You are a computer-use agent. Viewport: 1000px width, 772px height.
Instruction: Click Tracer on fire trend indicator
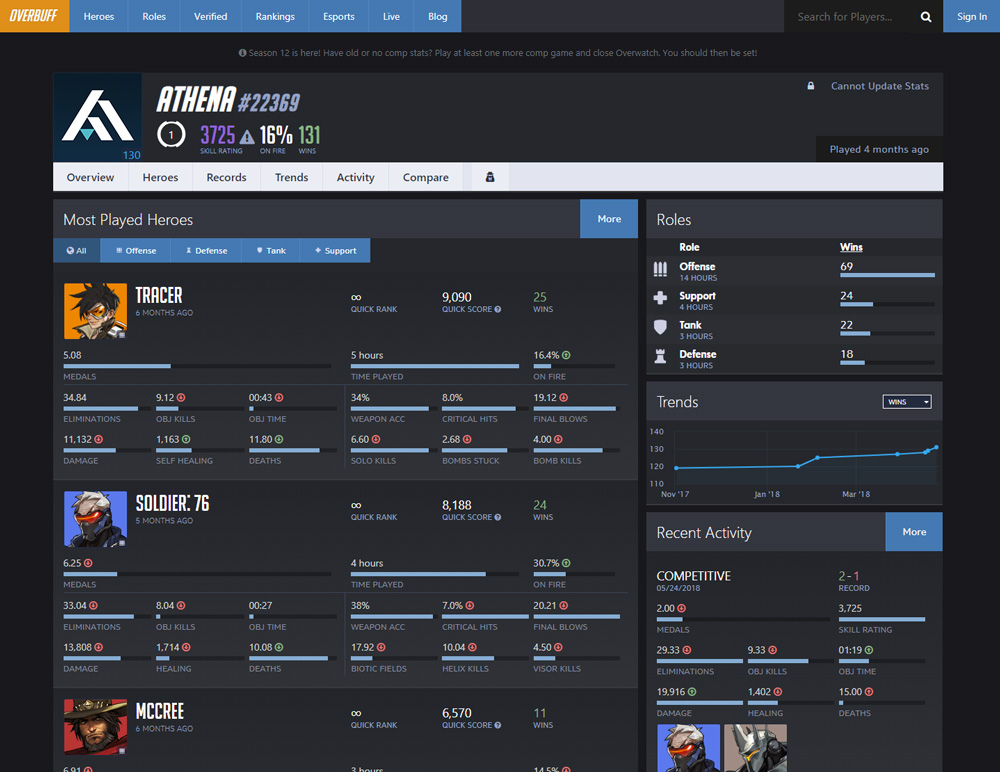tap(566, 355)
